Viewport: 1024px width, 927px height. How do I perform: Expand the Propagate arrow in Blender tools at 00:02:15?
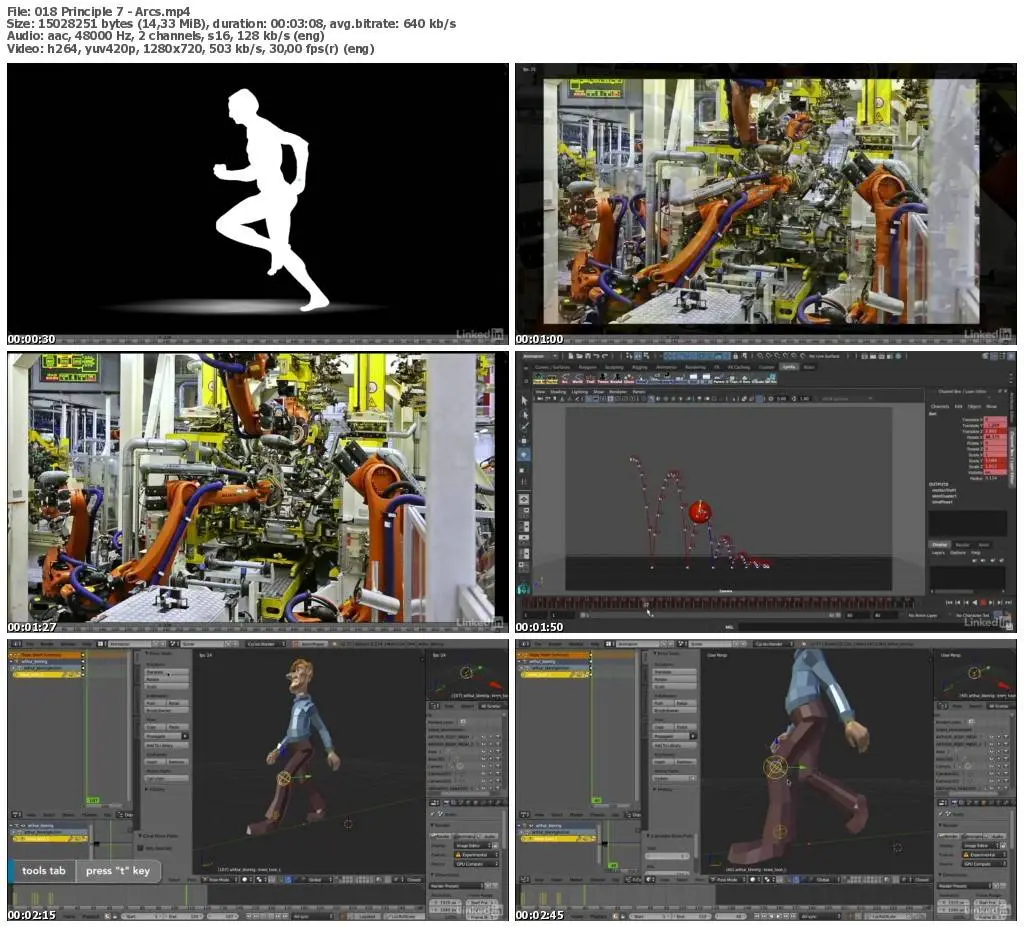(x=185, y=736)
